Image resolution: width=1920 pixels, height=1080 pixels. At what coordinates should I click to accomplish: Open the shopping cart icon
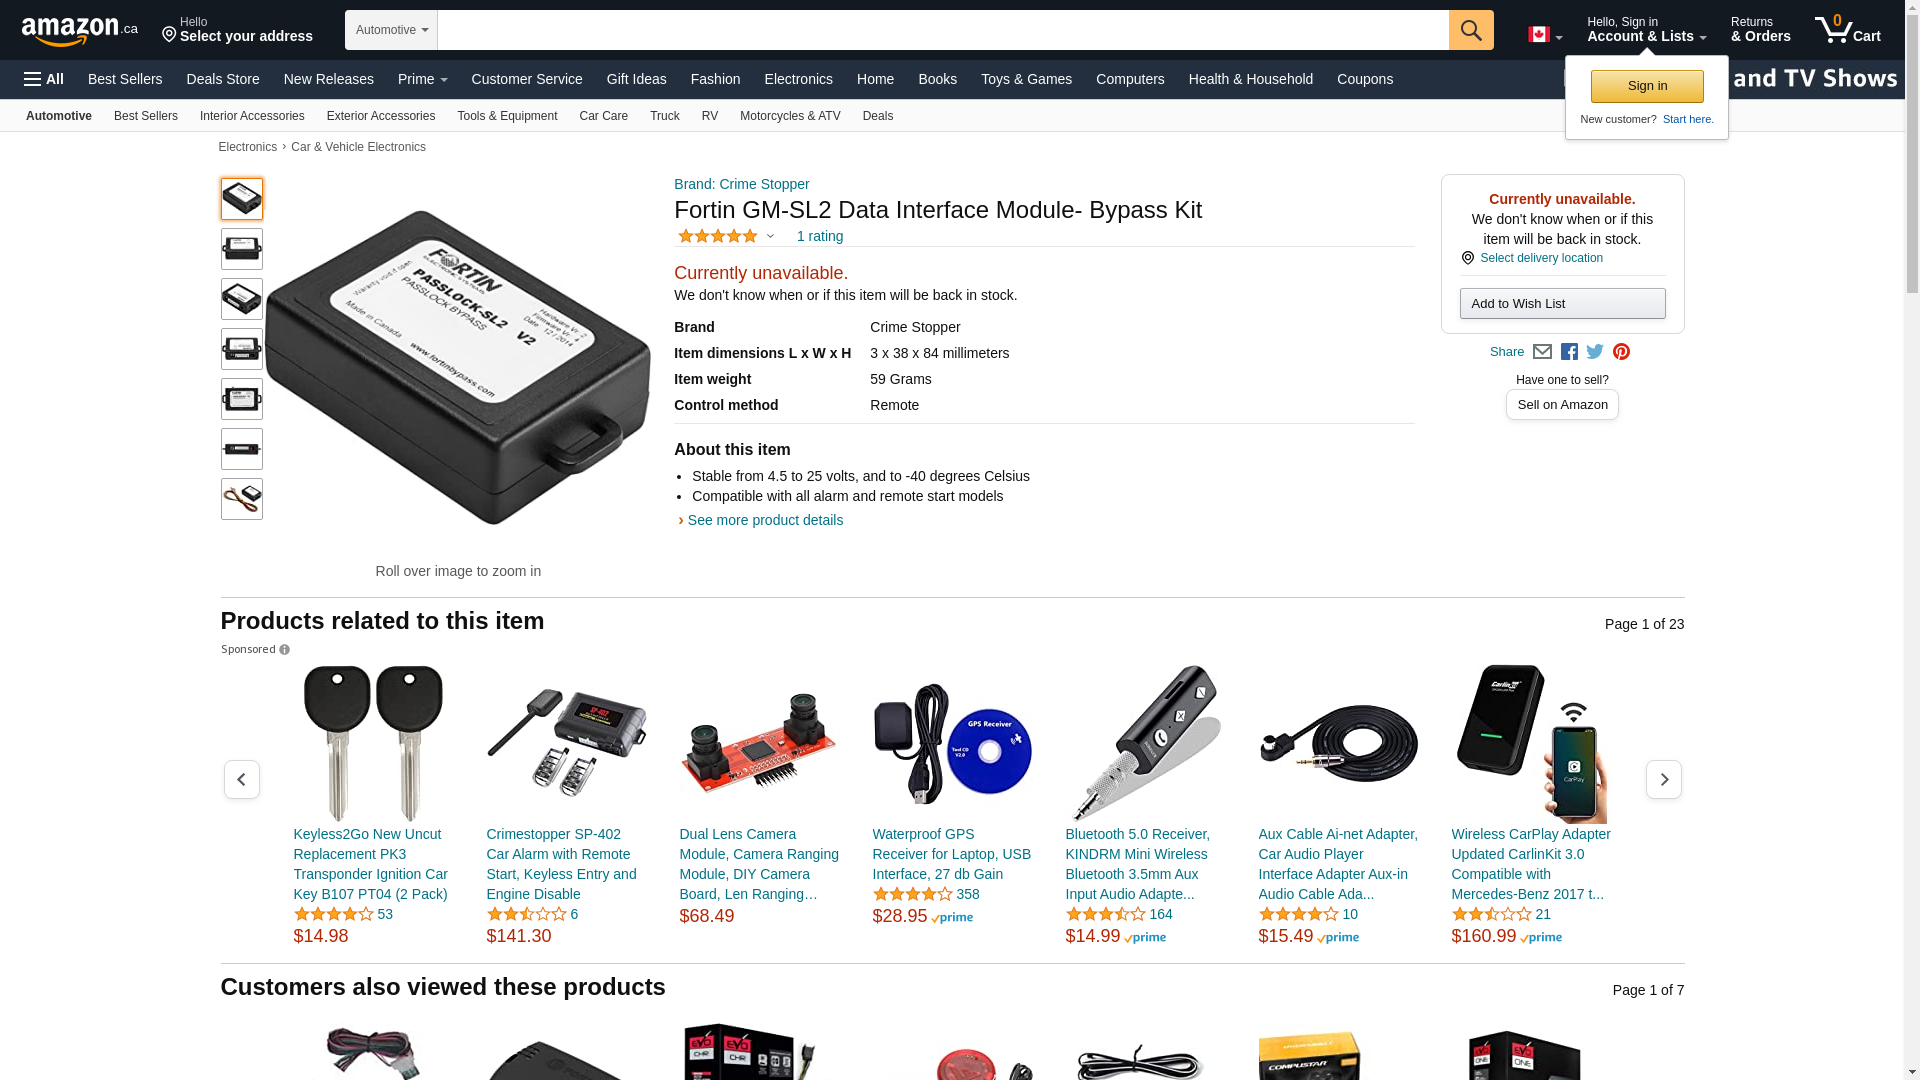(1847, 30)
